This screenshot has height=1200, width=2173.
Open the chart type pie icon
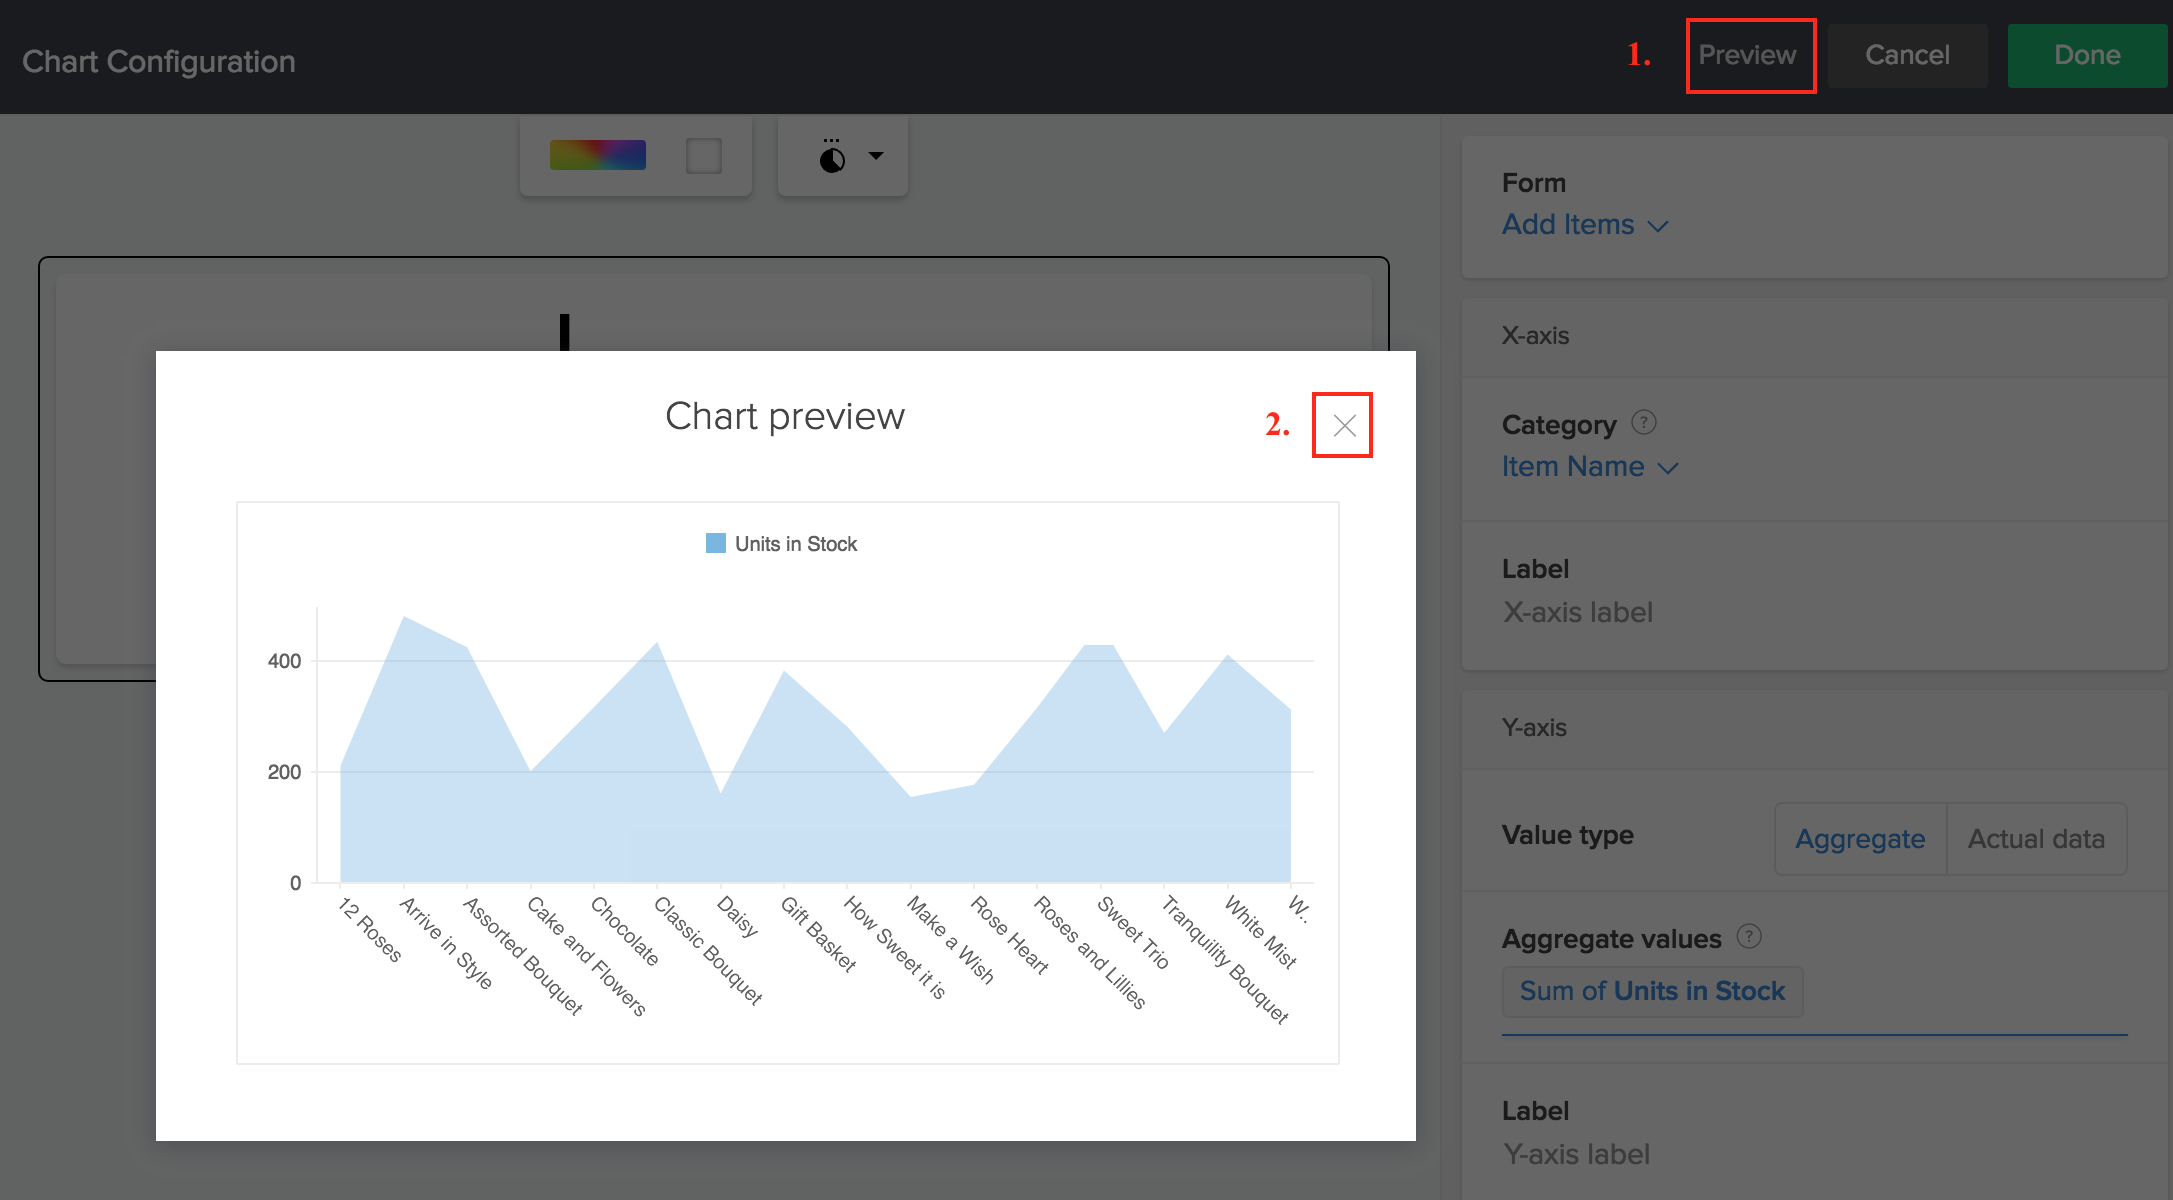832,157
